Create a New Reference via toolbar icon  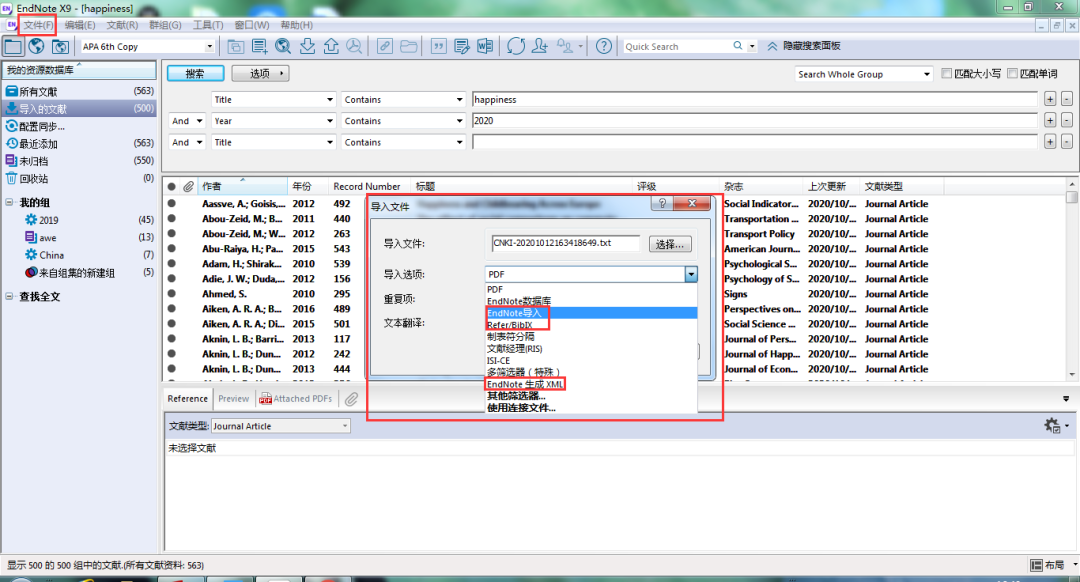(260, 46)
